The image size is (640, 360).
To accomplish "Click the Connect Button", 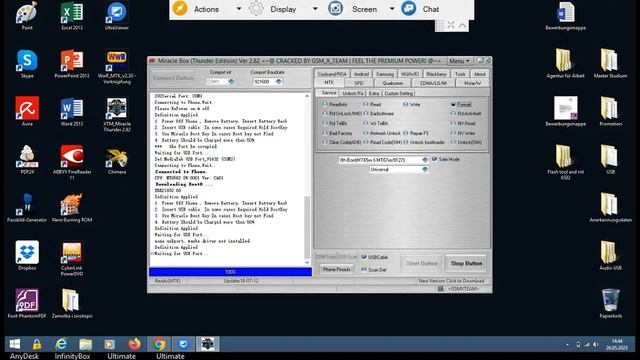I will click(173, 78).
